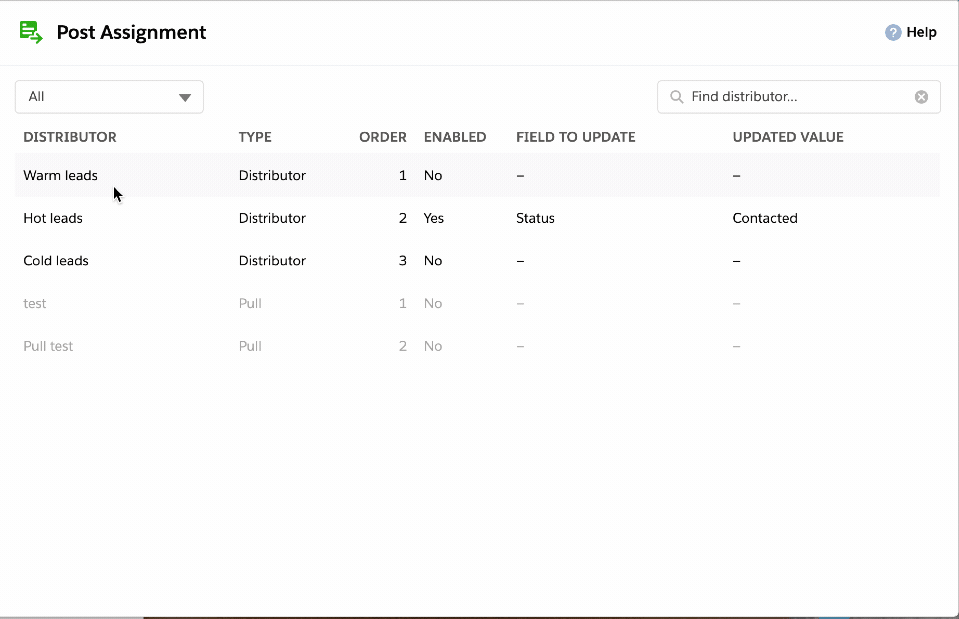Click Pull type in Pull test row
Image resolution: width=959 pixels, height=619 pixels.
[250, 346]
